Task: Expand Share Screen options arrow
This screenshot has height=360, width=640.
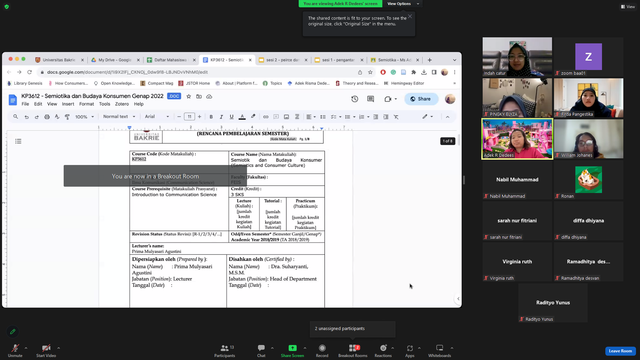Action: point(305,348)
